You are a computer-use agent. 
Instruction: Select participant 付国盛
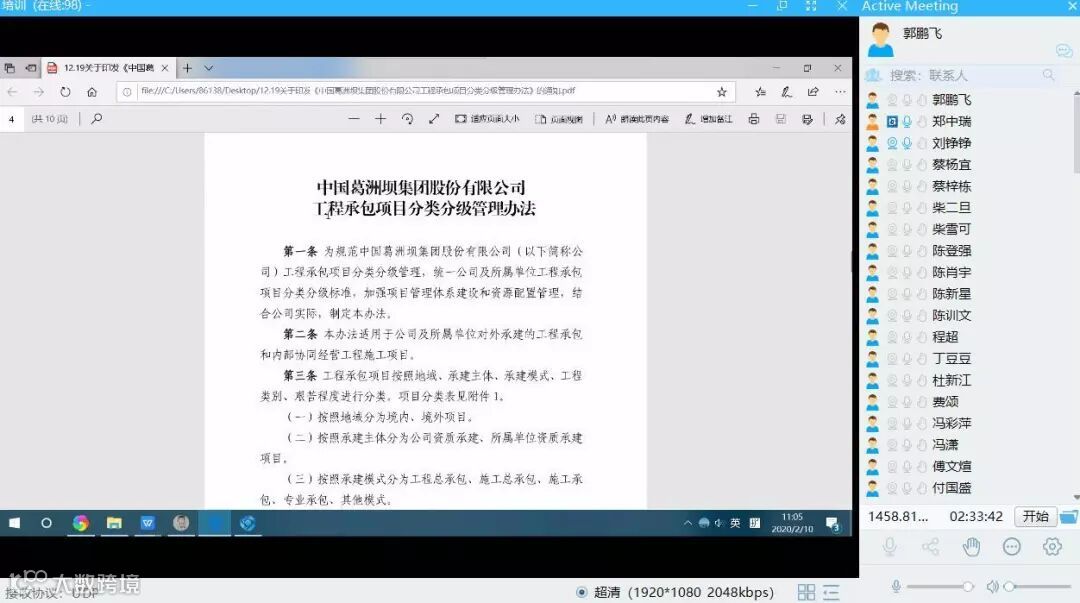click(951, 488)
